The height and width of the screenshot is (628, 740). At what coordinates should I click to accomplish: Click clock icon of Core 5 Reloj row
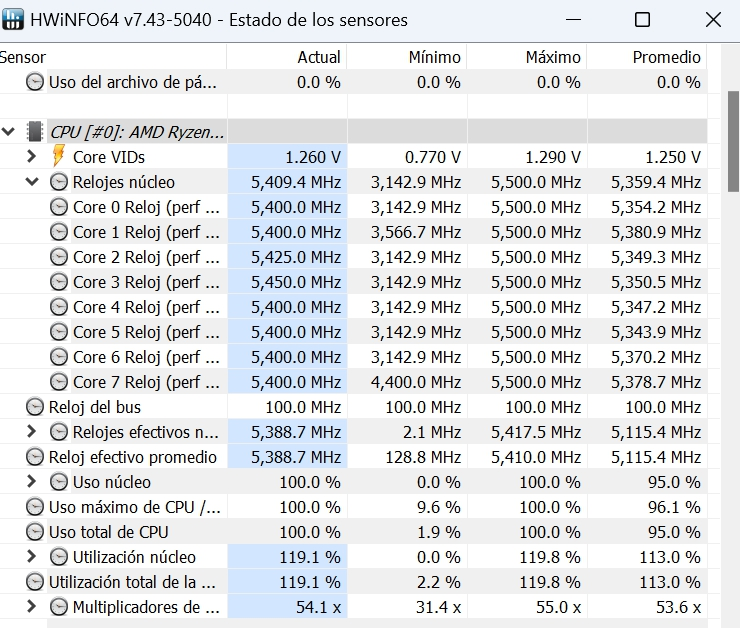[x=59, y=332]
